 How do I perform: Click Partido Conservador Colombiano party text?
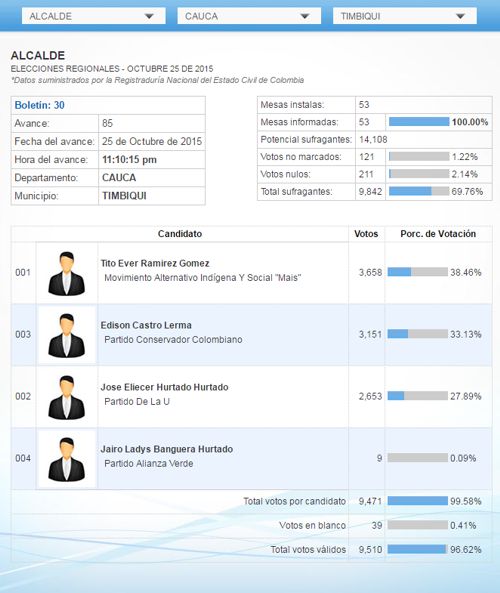coord(173,340)
